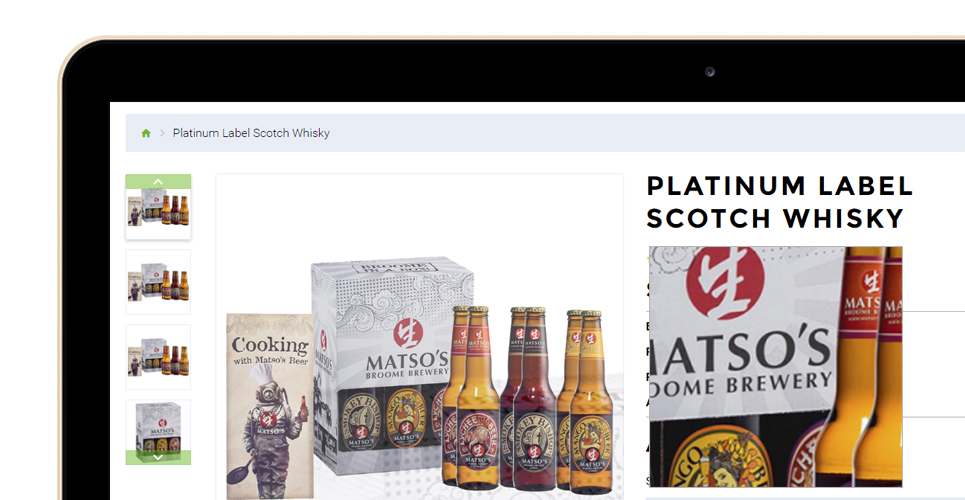
Task: Click the main Matso's product image
Action: pos(419,337)
